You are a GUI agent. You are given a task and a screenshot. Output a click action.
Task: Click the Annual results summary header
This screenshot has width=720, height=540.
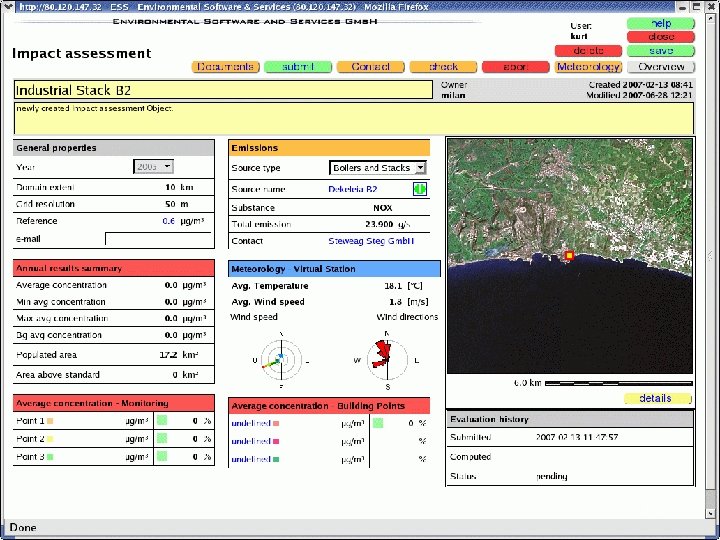[x=114, y=268]
